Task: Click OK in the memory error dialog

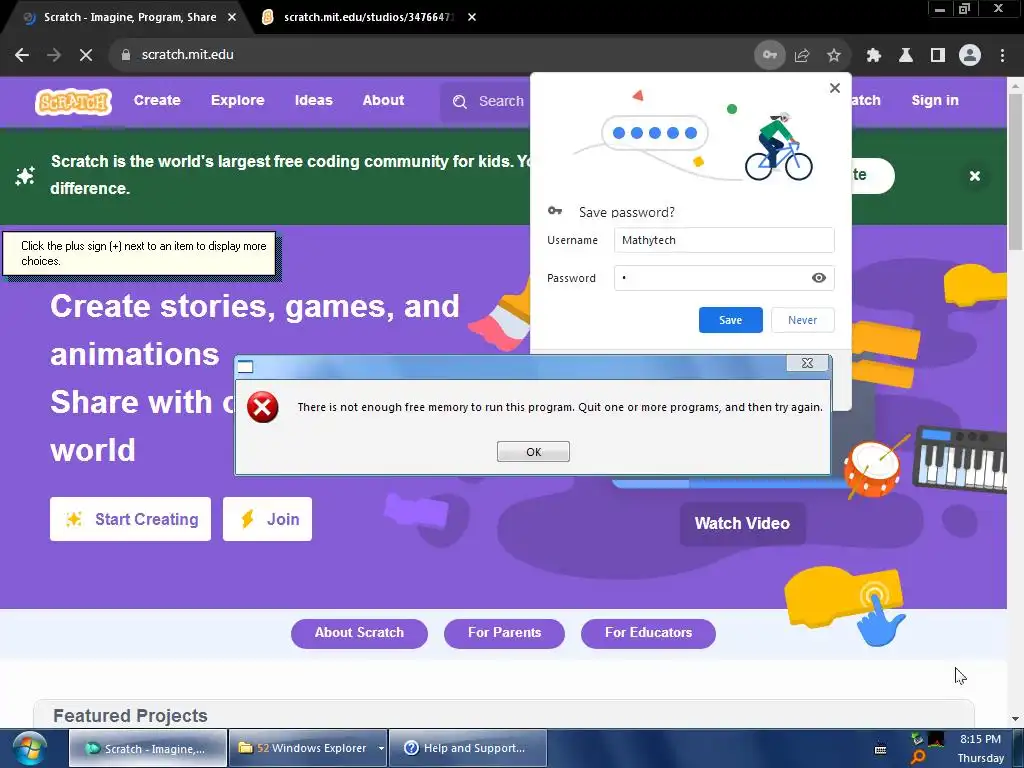Action: click(533, 452)
